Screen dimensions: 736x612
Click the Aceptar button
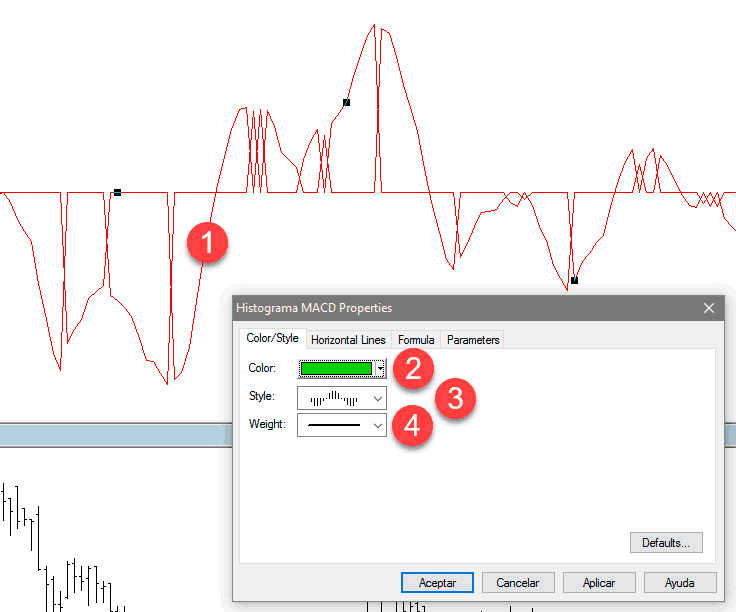pos(437,582)
